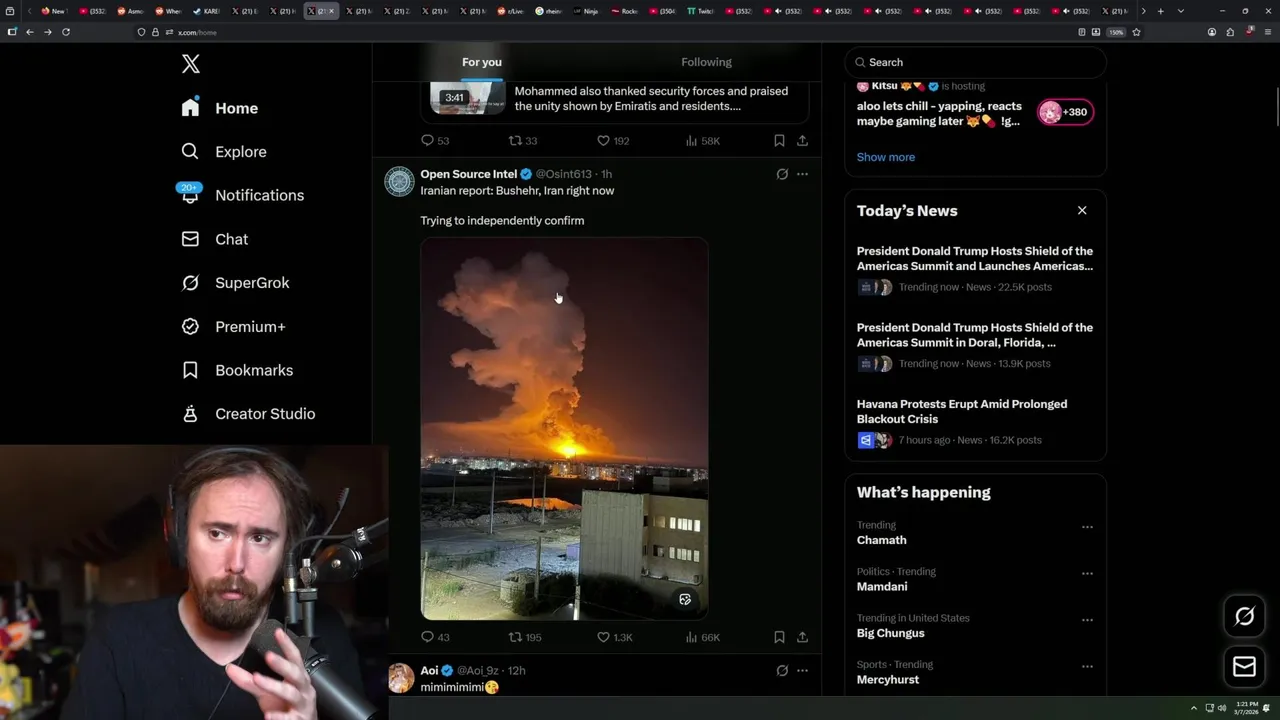Click Show more under live spaces

[x=886, y=157]
